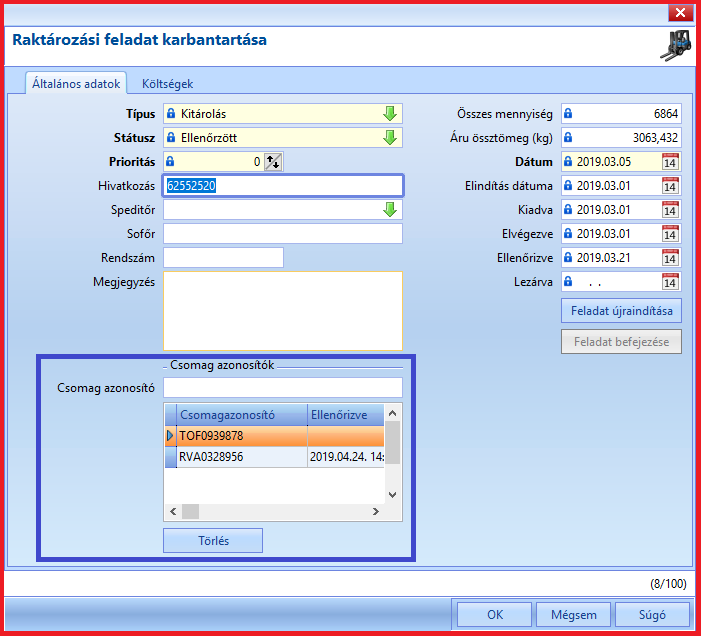The height and width of the screenshot is (636, 701).
Task: Open calendar for Ellenőrizve date
Action: (x=669, y=258)
